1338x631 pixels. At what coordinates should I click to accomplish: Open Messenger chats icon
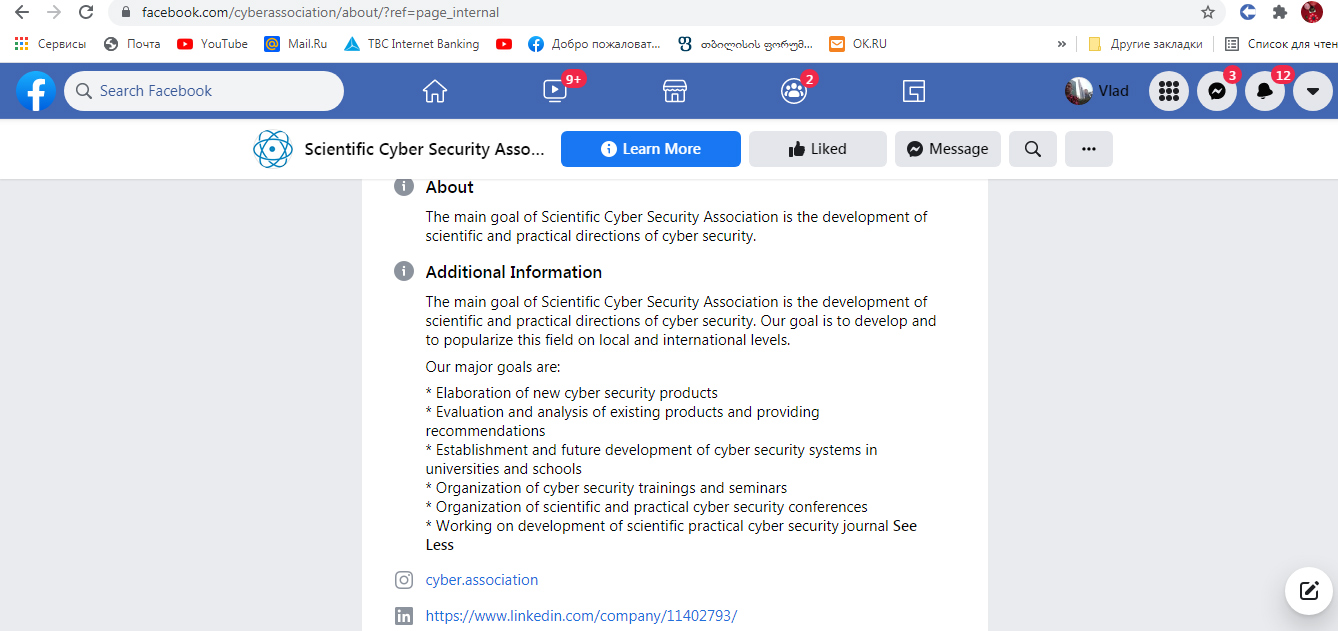coord(1217,91)
